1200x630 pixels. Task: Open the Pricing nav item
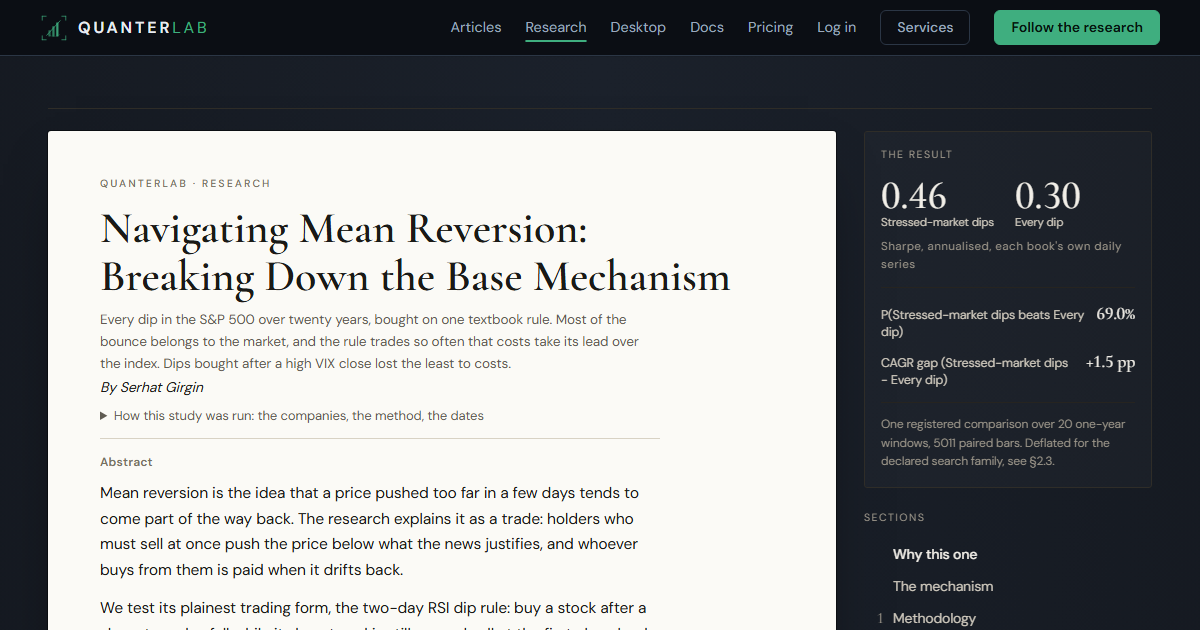(770, 27)
